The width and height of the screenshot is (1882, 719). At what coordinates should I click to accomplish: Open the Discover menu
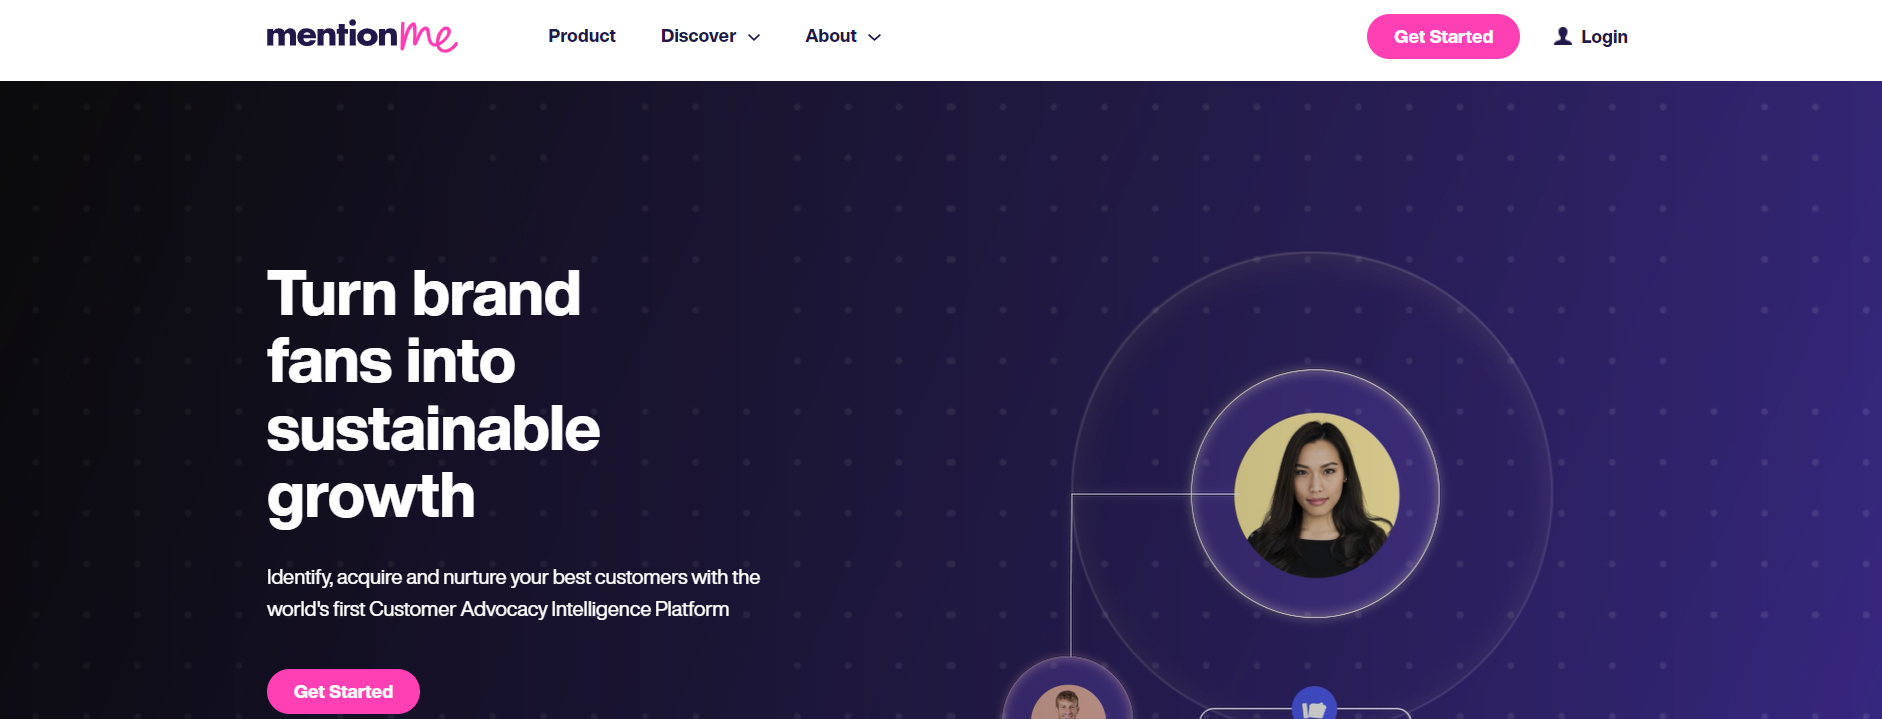click(710, 36)
